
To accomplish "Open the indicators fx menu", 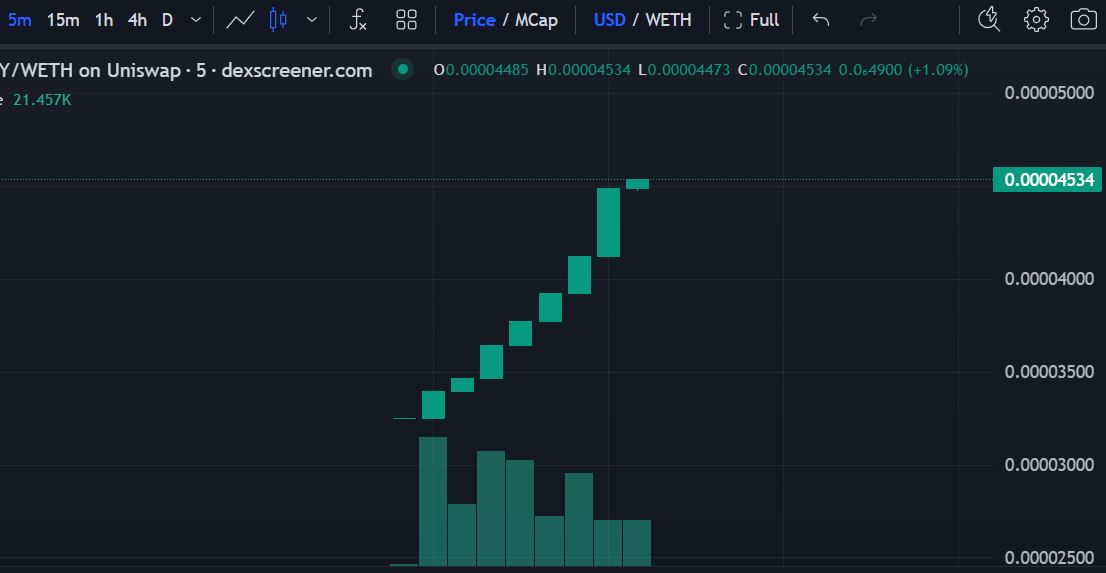I will [358, 20].
